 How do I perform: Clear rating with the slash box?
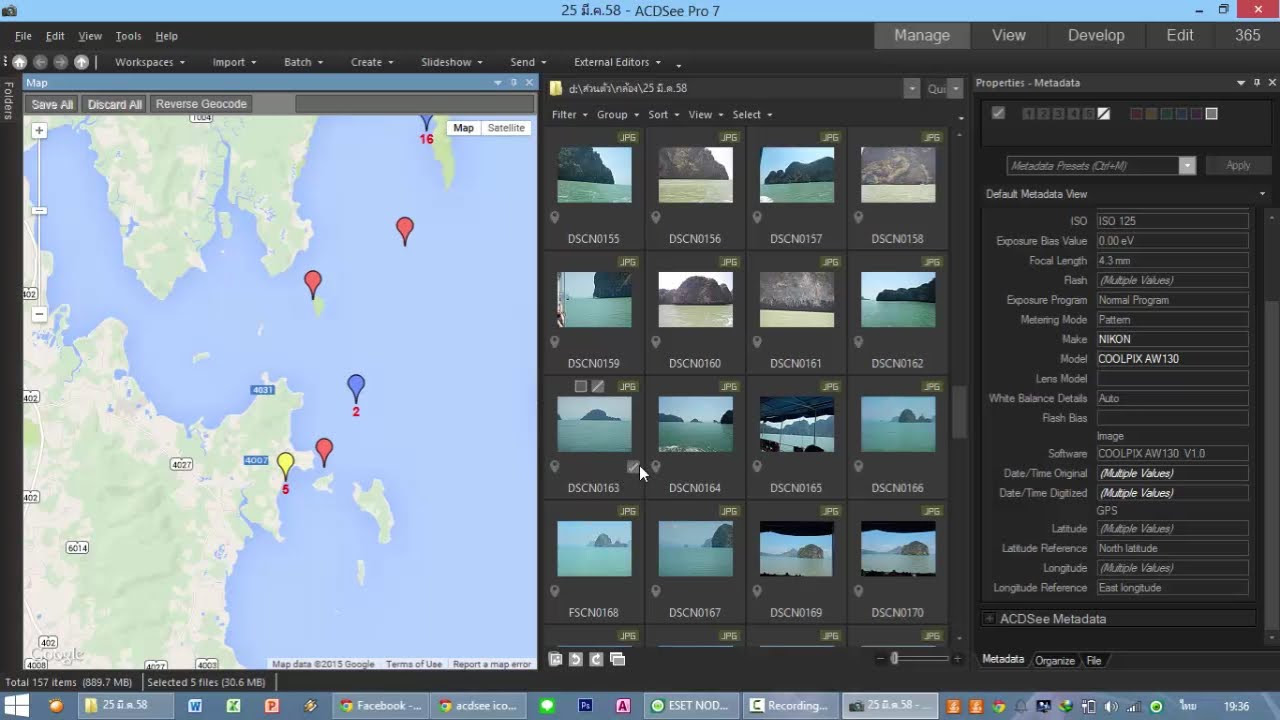[1104, 114]
